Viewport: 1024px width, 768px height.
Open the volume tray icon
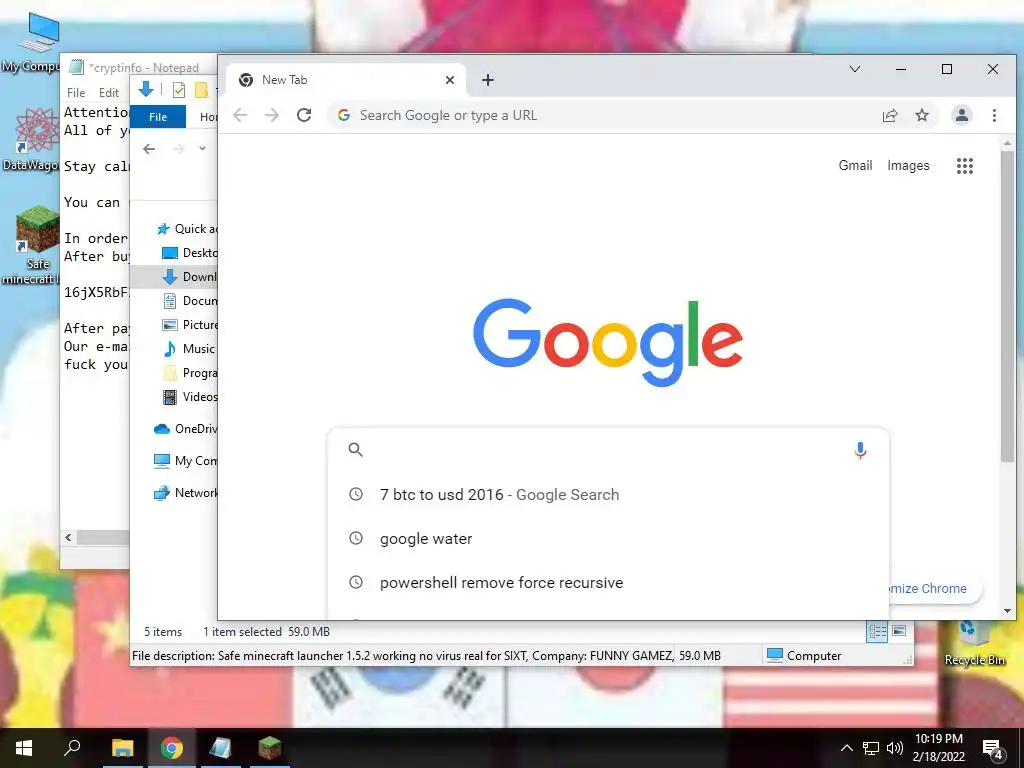pos(895,748)
